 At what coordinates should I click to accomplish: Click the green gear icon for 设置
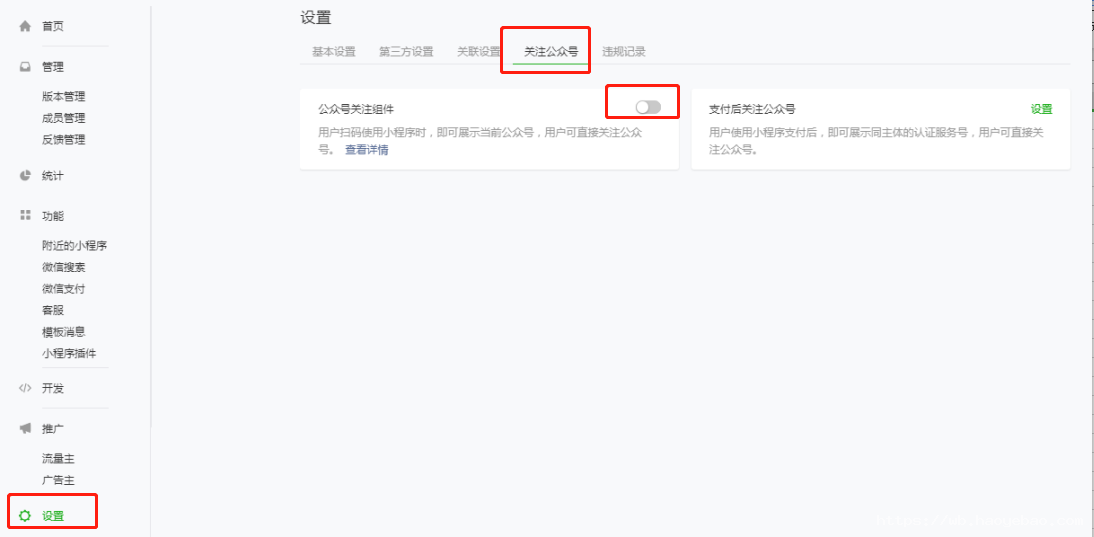pyautogui.click(x=25, y=516)
